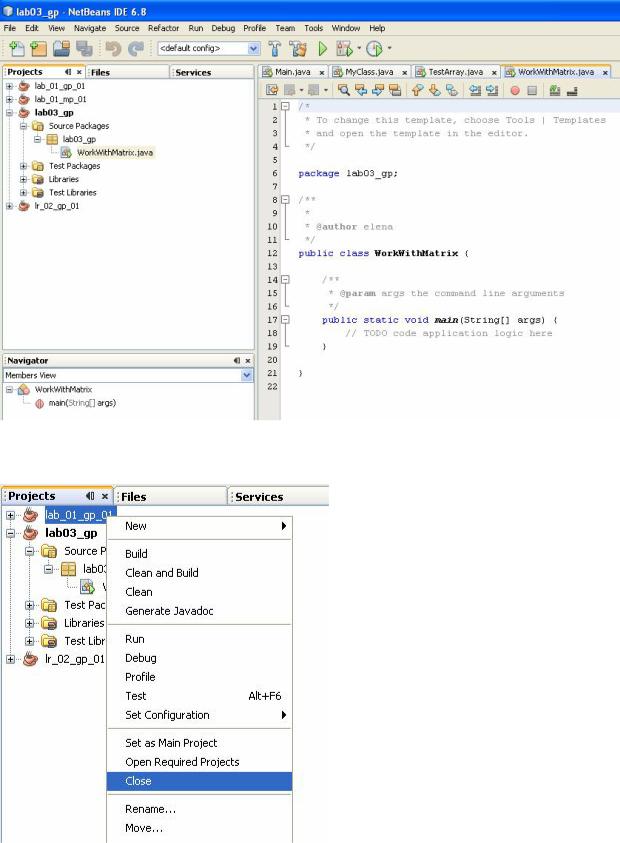Minimize Projects panel in upper IDE window
The height and width of the screenshot is (843, 620).
point(68,72)
